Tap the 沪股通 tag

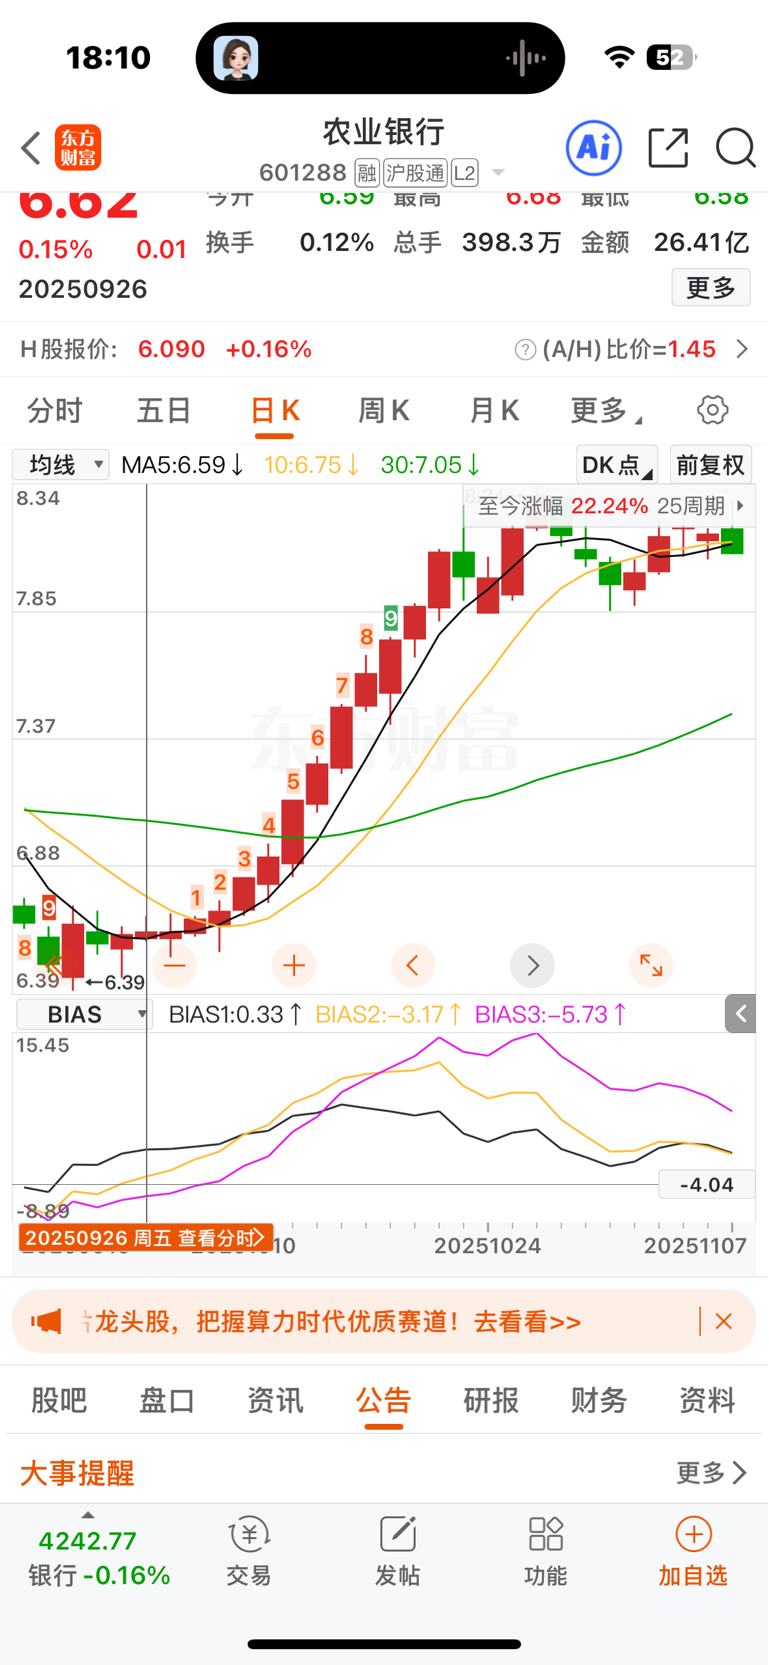pyautogui.click(x=415, y=173)
